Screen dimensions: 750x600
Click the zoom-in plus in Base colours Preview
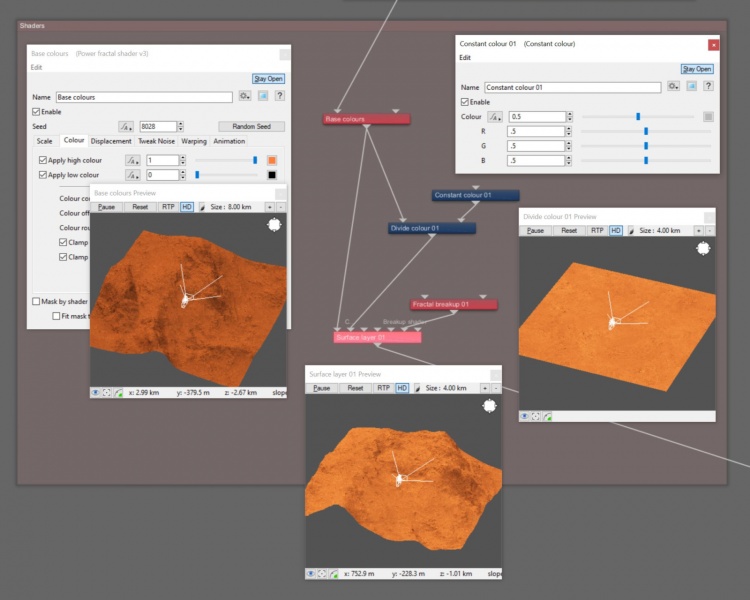pyautogui.click(x=270, y=207)
